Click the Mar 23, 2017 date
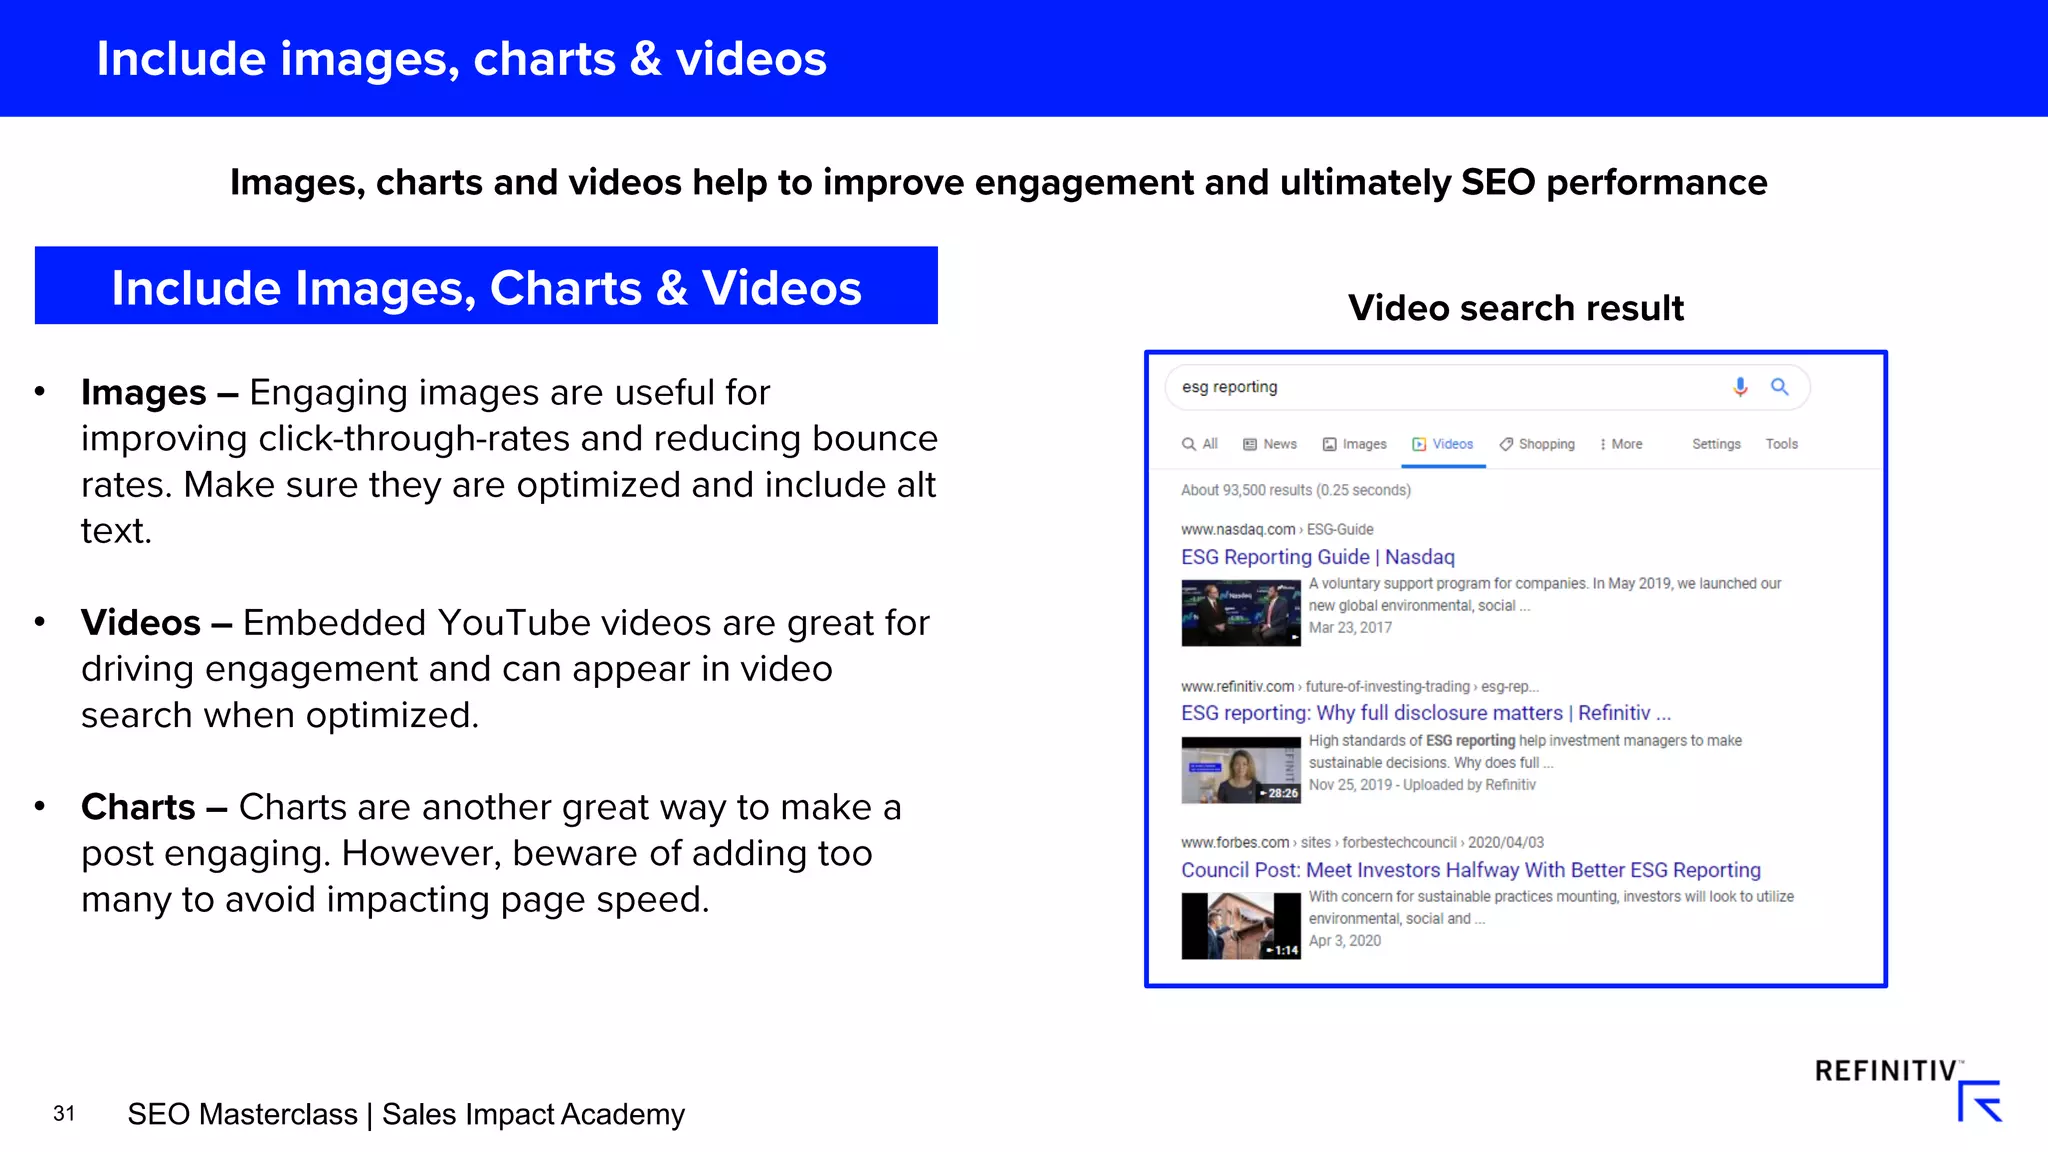This screenshot has width=2048, height=1152. (x=1350, y=628)
